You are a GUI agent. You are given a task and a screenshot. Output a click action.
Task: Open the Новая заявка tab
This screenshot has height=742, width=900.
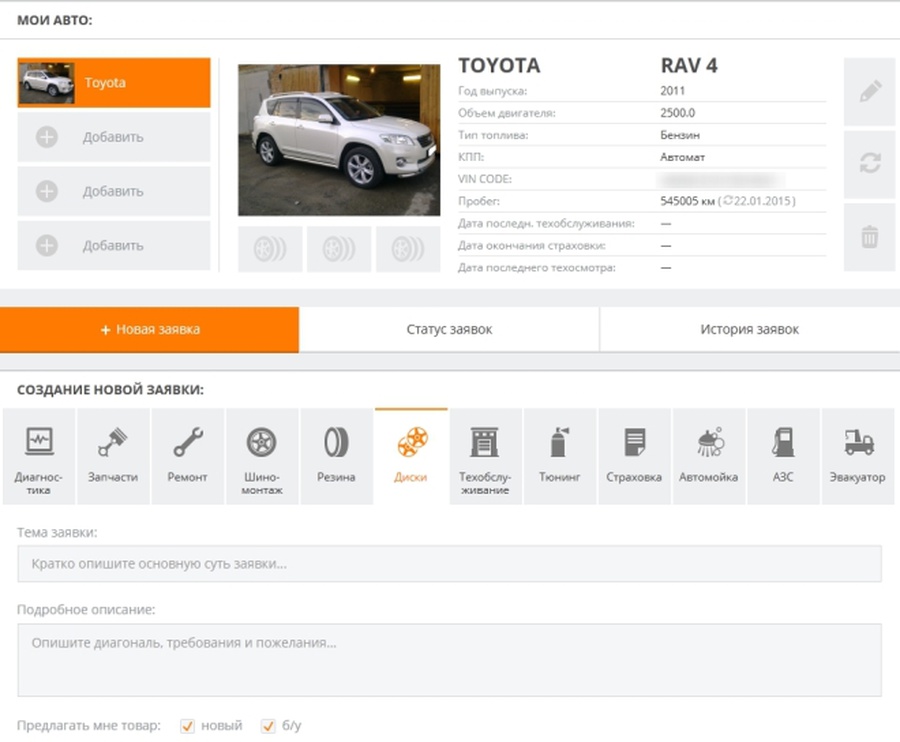[x=149, y=329]
